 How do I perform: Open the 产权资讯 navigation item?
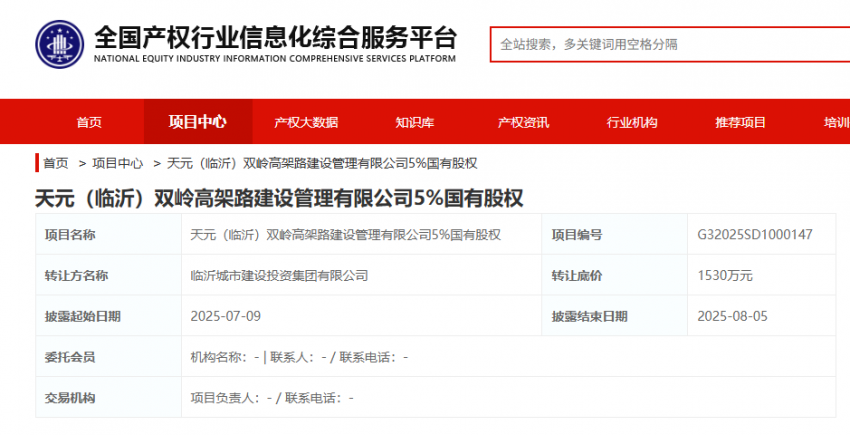click(523, 122)
